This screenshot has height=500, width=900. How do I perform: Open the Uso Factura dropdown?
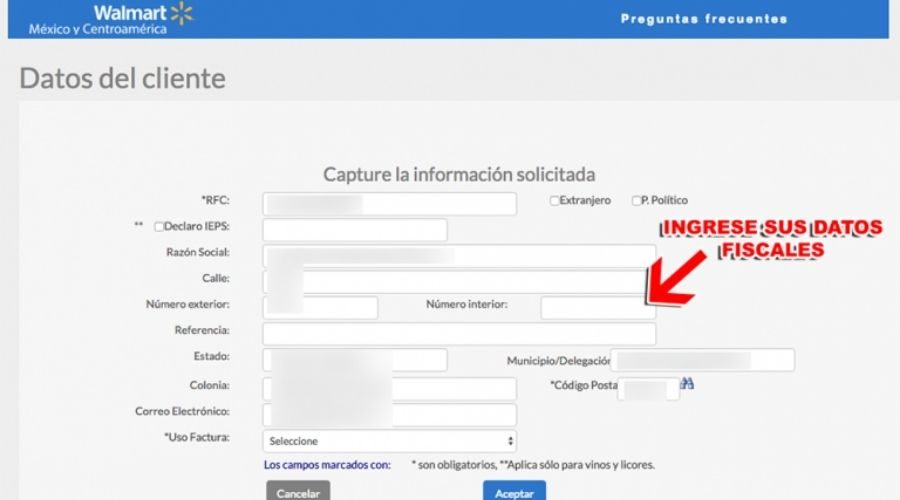point(389,441)
